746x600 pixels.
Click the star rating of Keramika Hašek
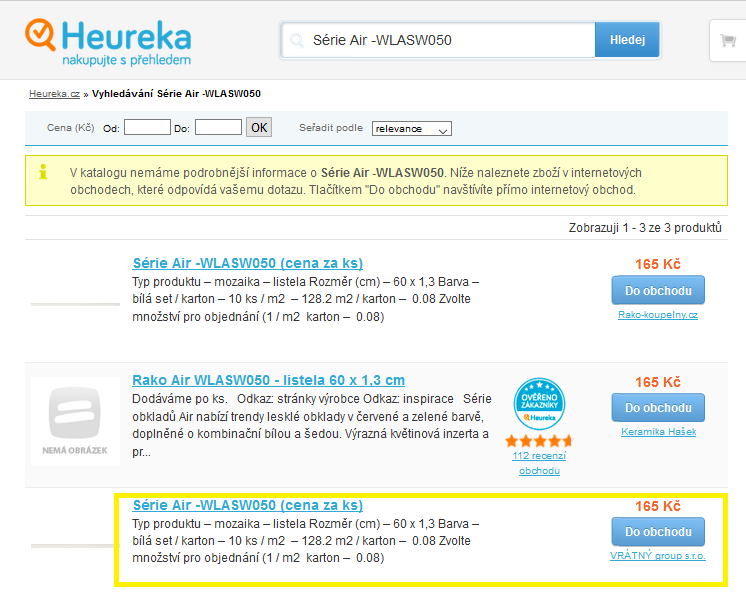(539, 441)
